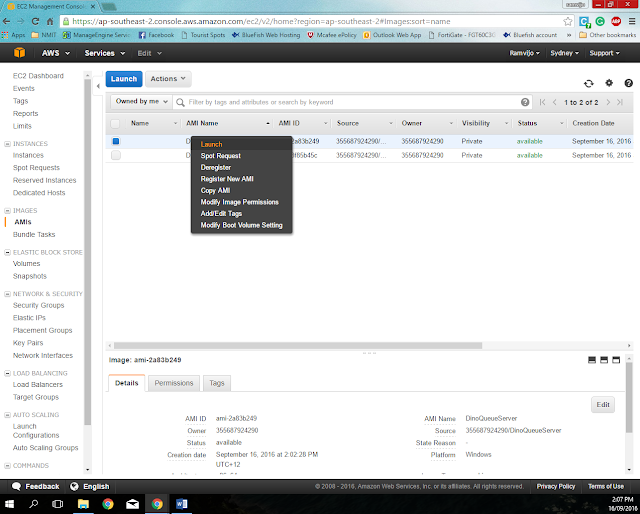Click the blue Launch button
This screenshot has width=640, height=514.
(x=124, y=79)
